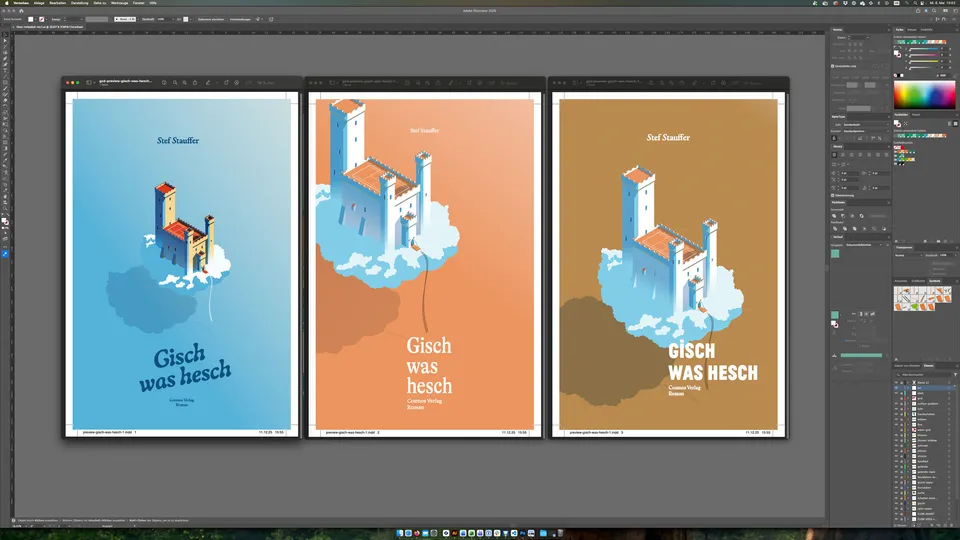The image size is (960, 540).
Task: Click the Illustrator Home icon
Action: click(21, 10)
